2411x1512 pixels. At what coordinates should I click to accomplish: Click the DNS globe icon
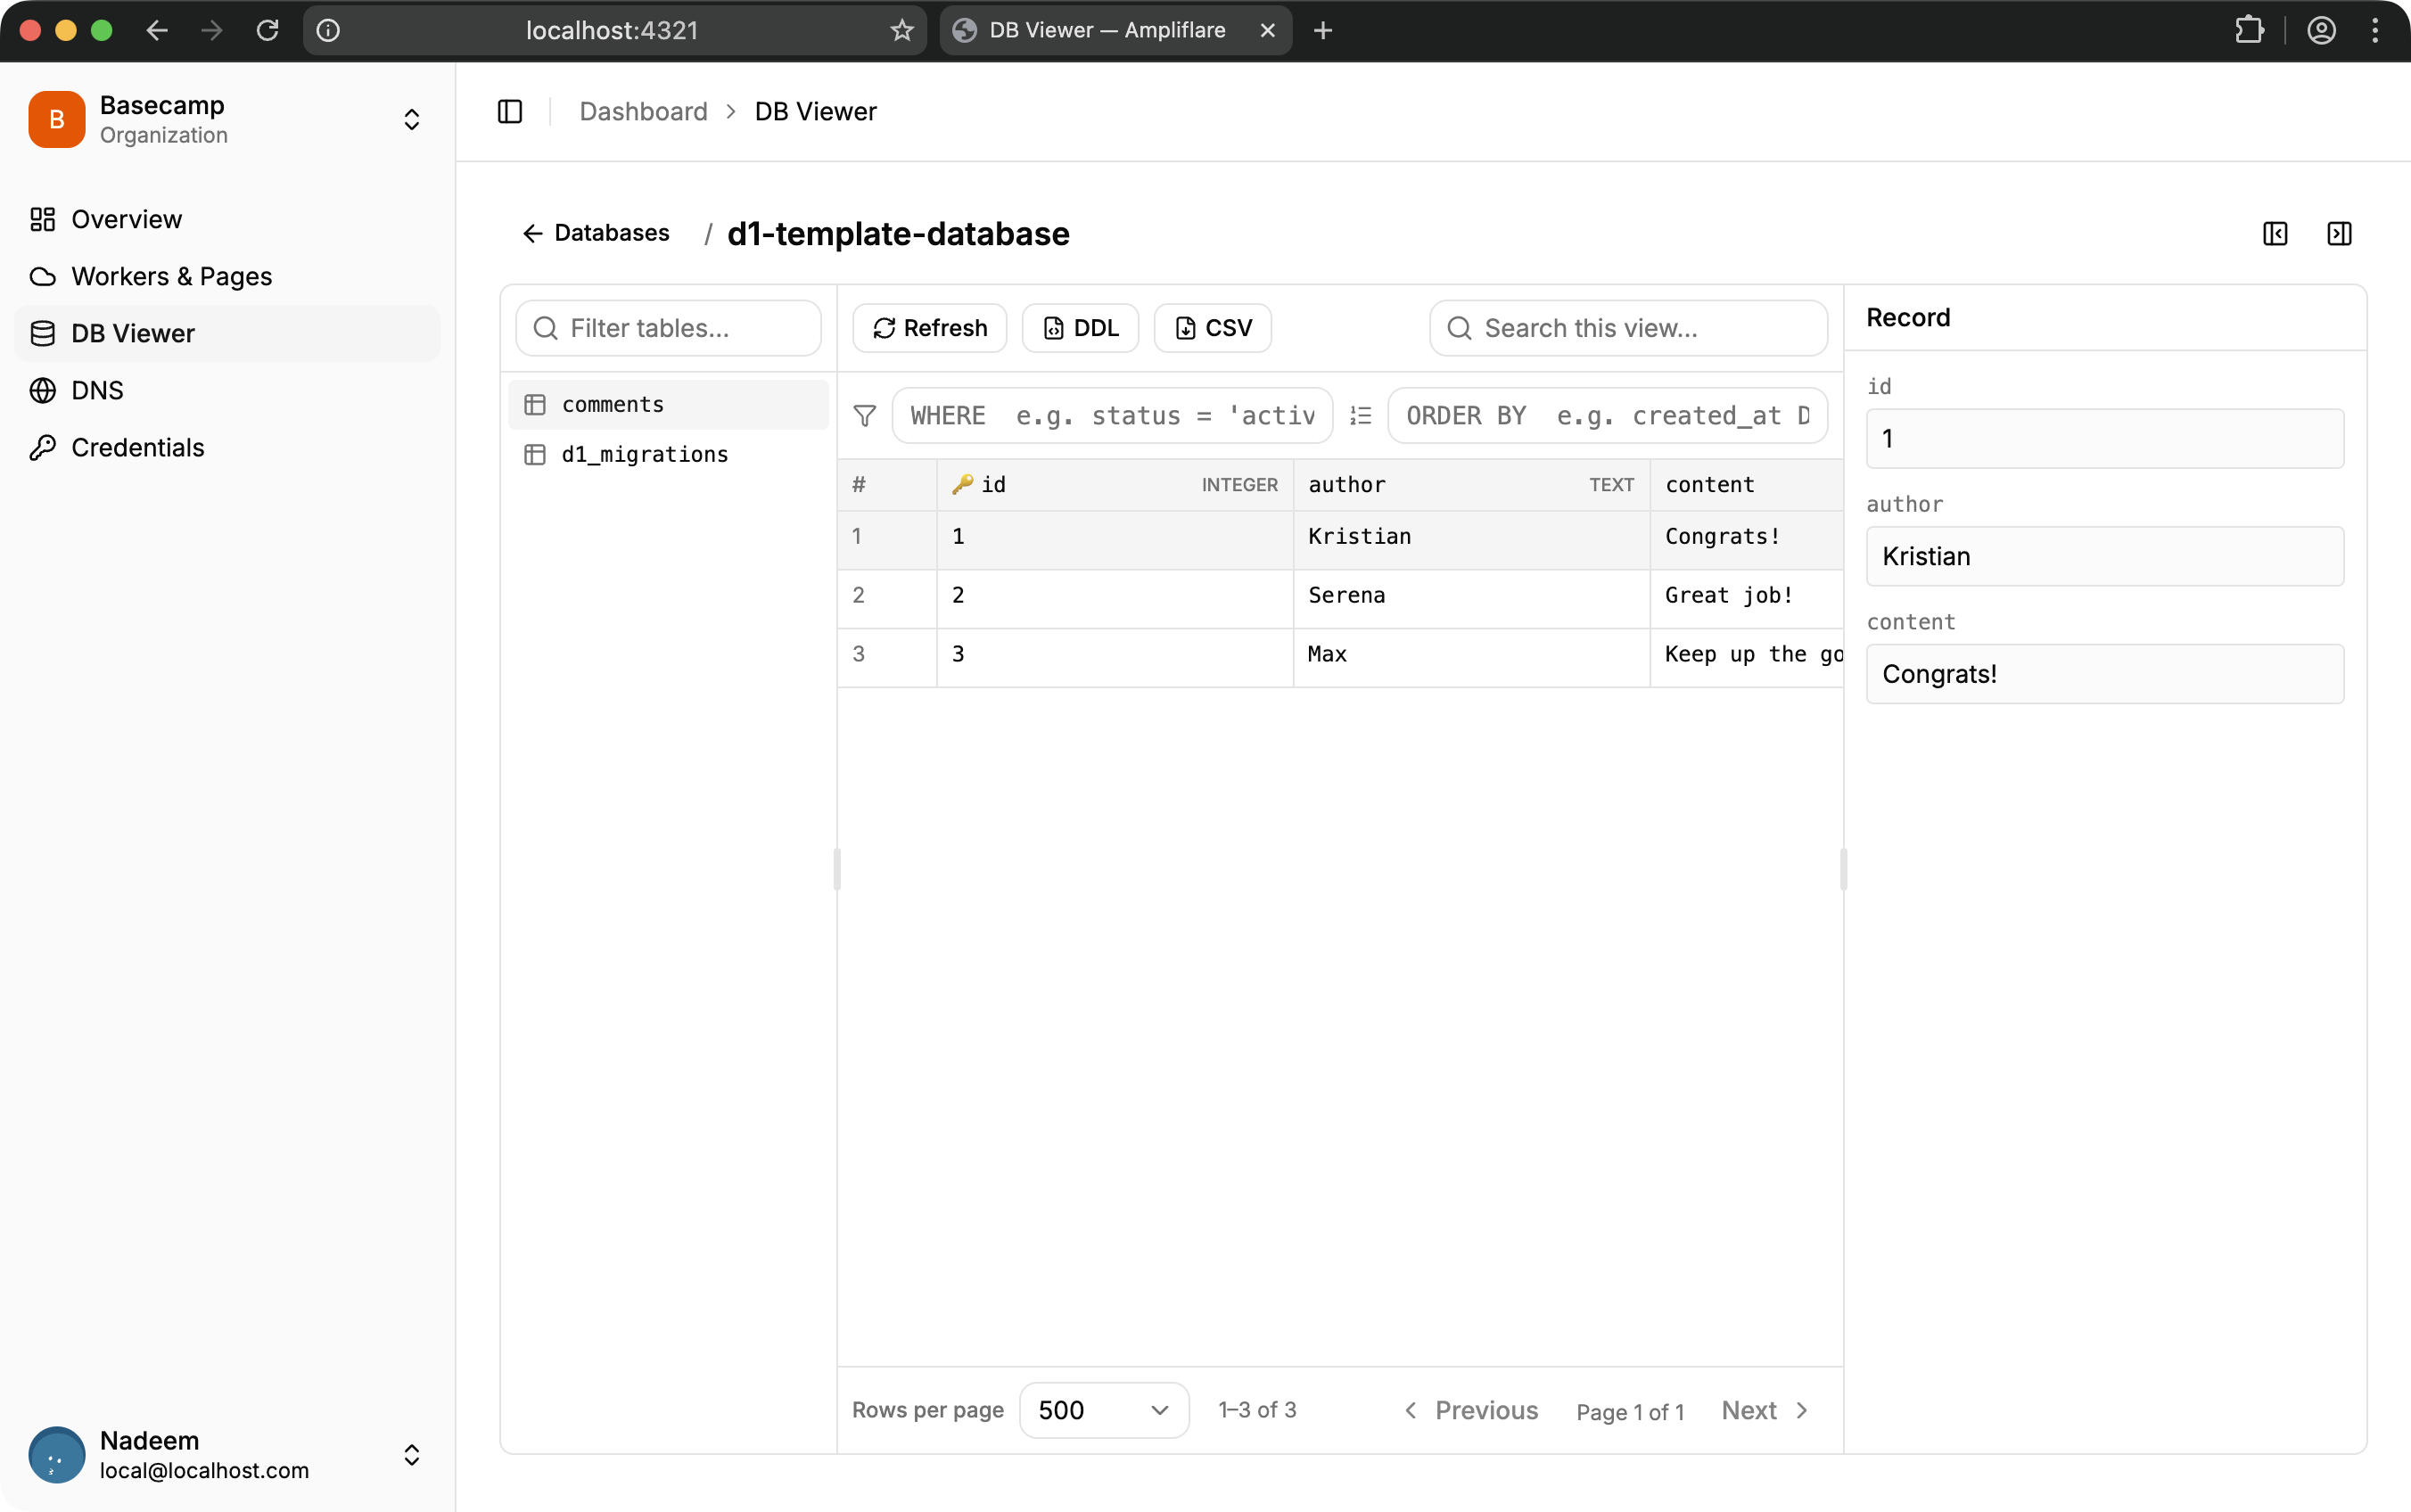click(42, 390)
